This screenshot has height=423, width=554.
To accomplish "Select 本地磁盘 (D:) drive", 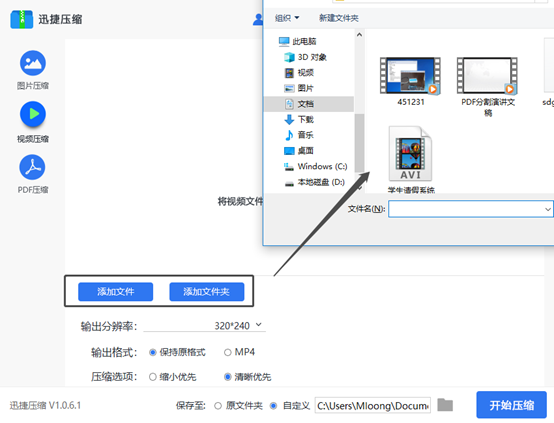I will [x=314, y=182].
